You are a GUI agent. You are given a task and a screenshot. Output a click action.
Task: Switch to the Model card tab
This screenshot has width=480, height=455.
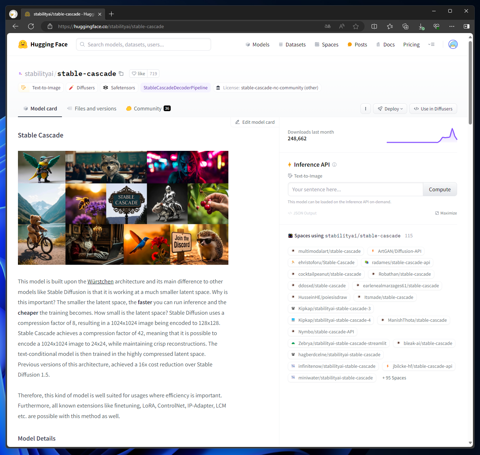40,109
